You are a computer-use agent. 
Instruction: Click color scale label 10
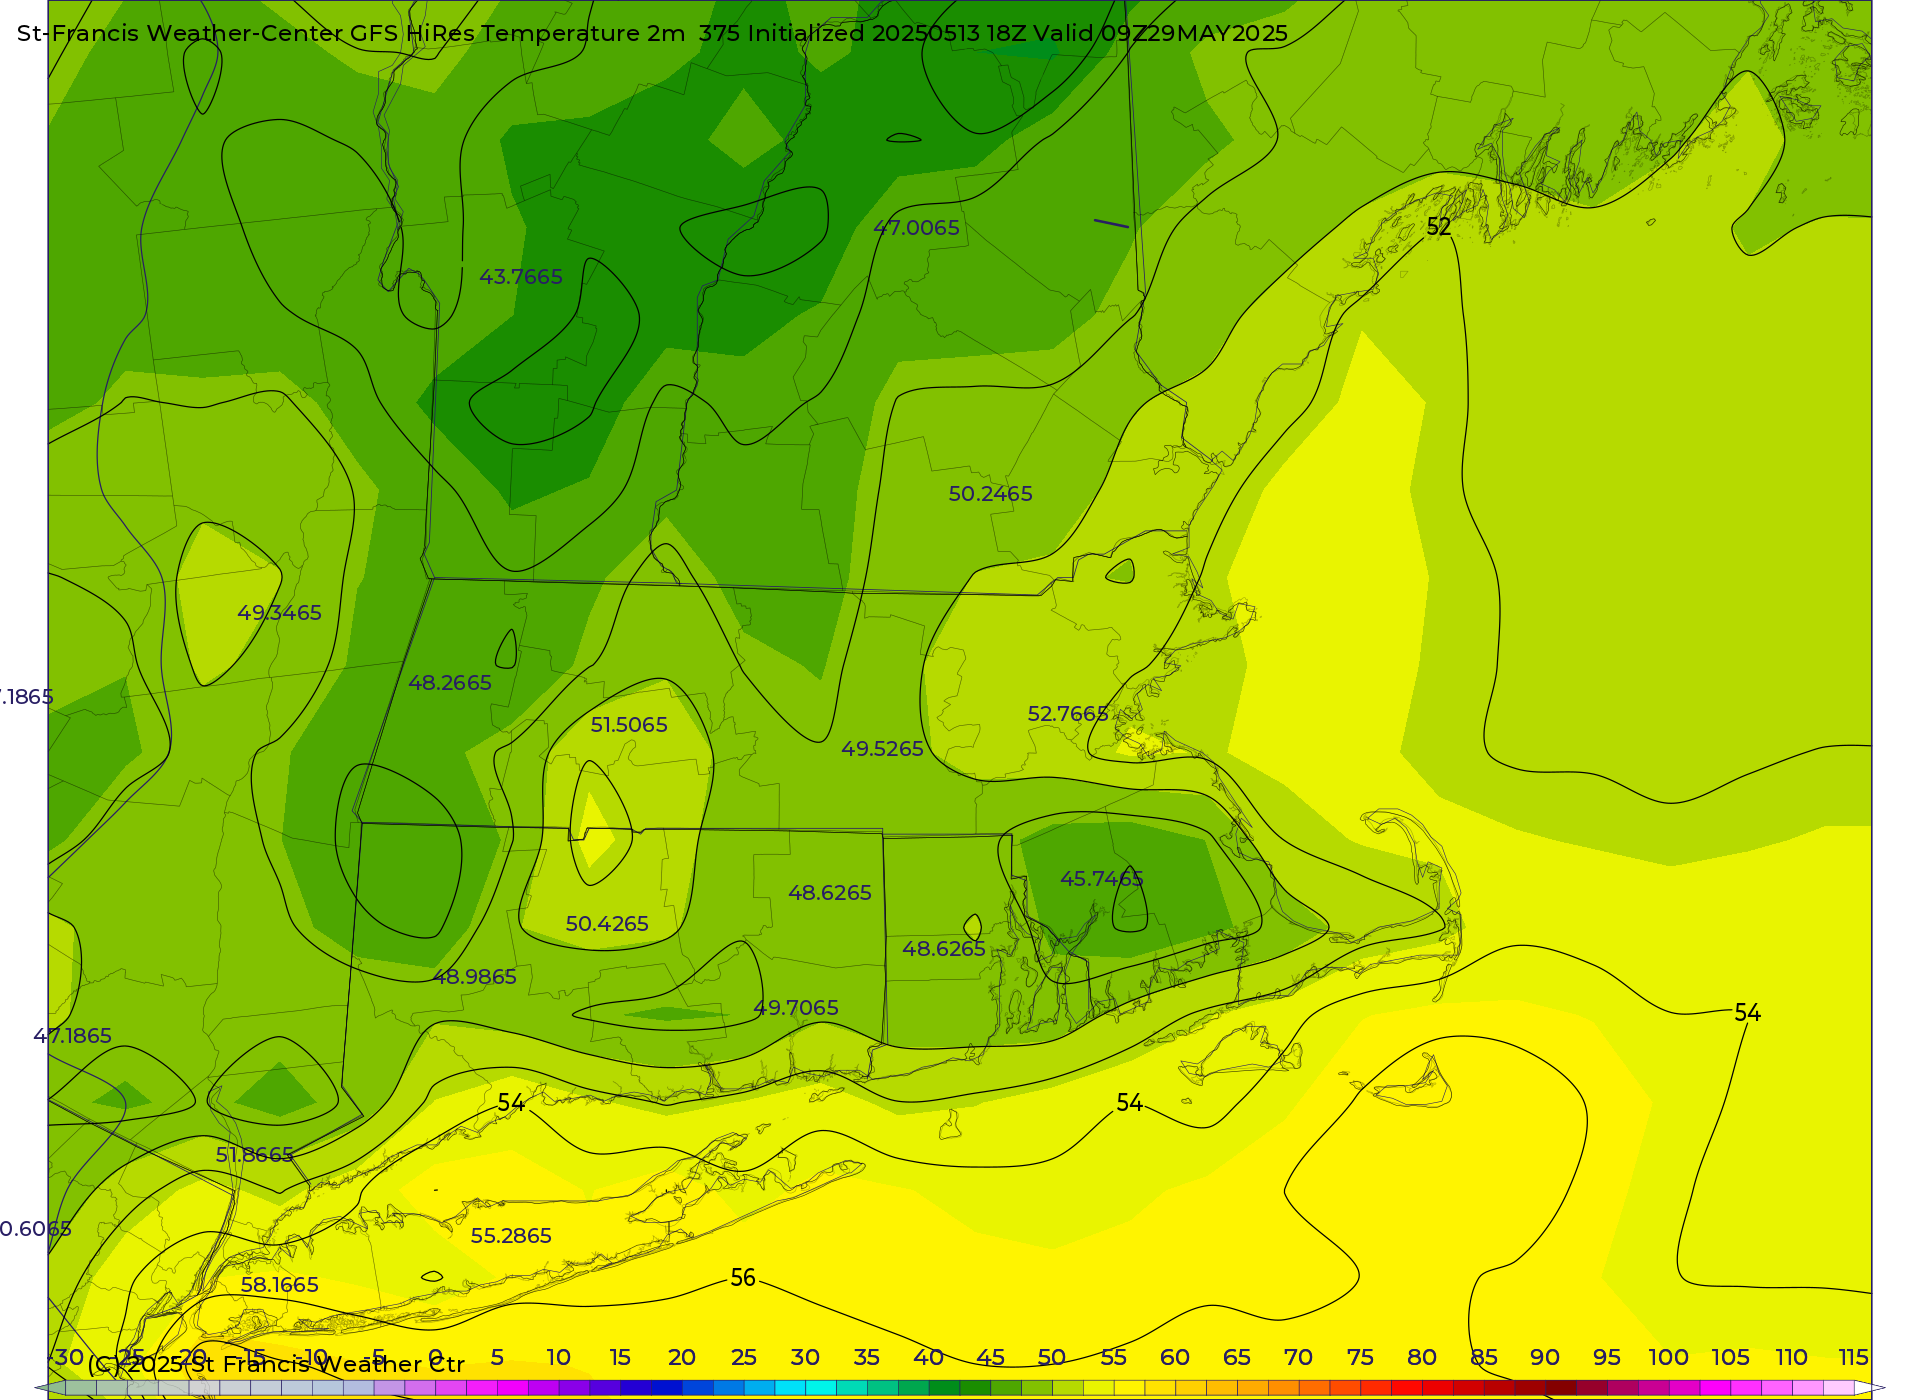pos(559,1358)
